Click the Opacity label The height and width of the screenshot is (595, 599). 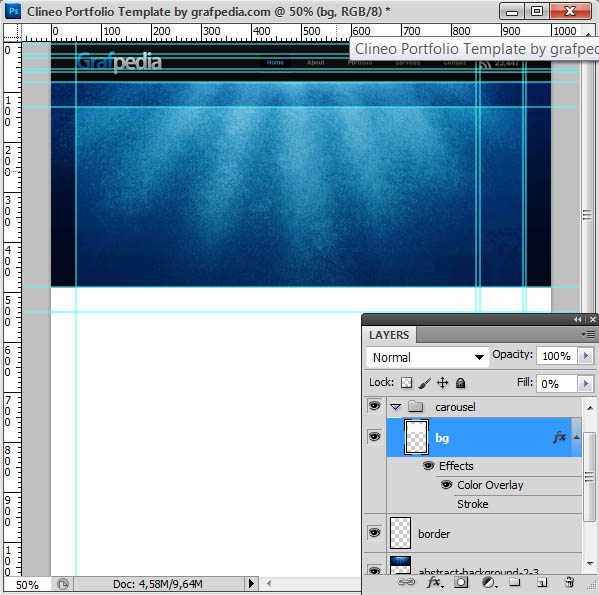click(512, 355)
